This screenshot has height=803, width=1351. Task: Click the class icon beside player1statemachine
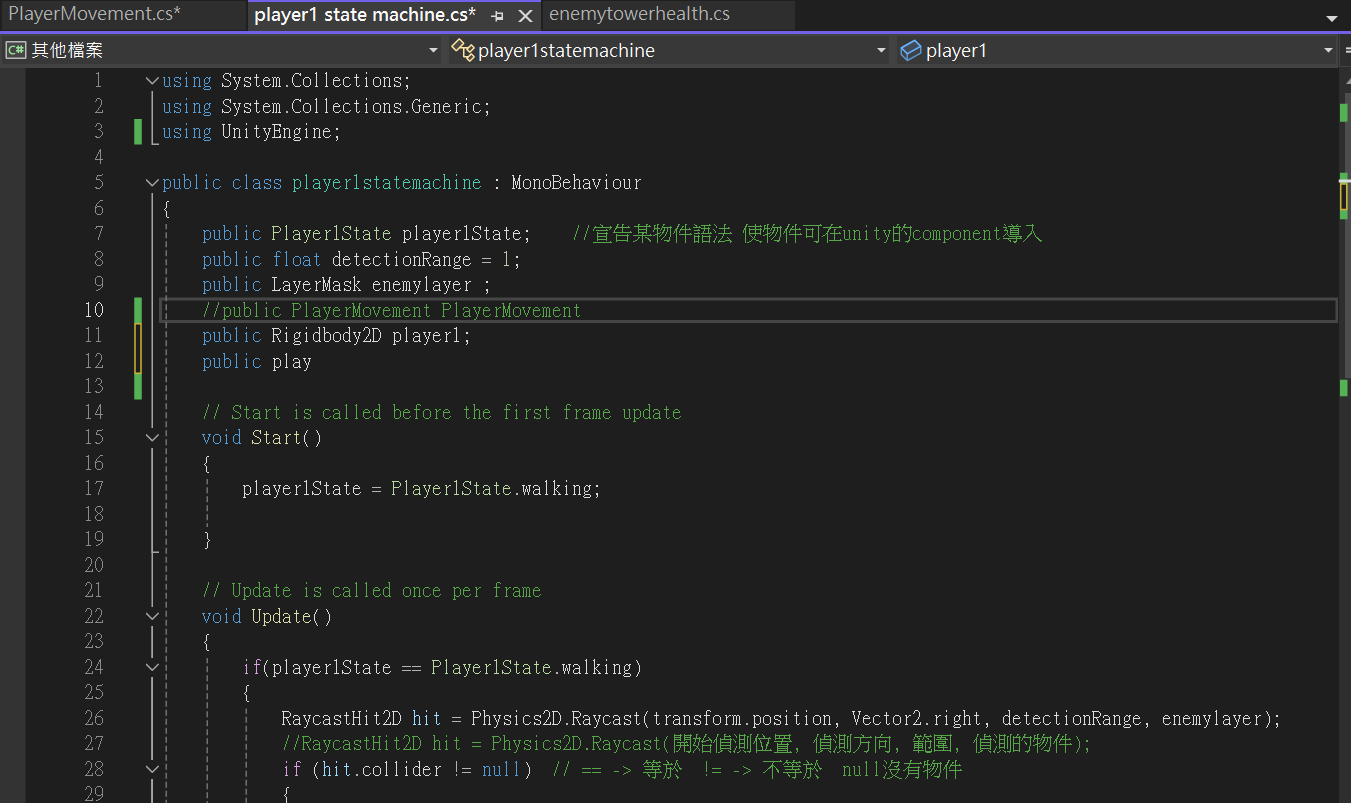coord(462,50)
